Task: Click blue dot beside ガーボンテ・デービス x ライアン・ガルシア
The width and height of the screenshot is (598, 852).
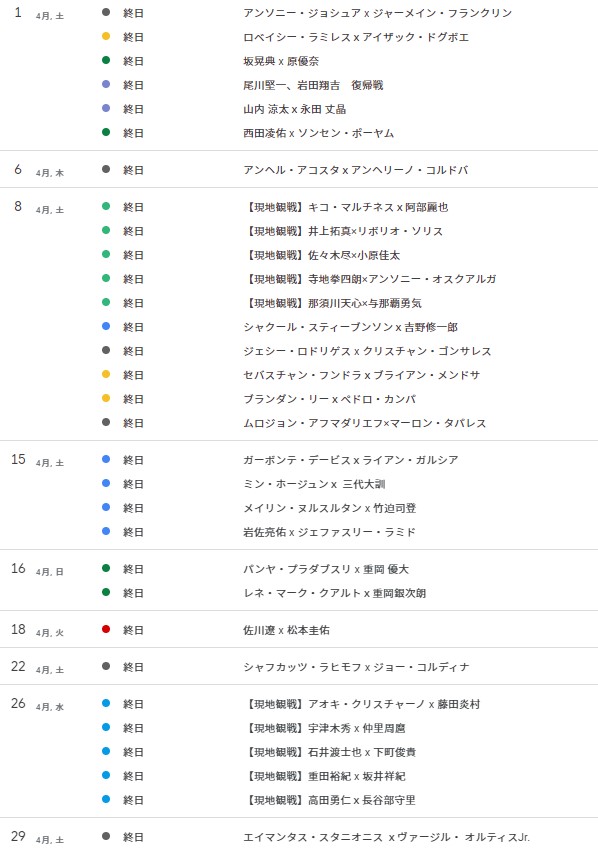Action: click(x=106, y=460)
